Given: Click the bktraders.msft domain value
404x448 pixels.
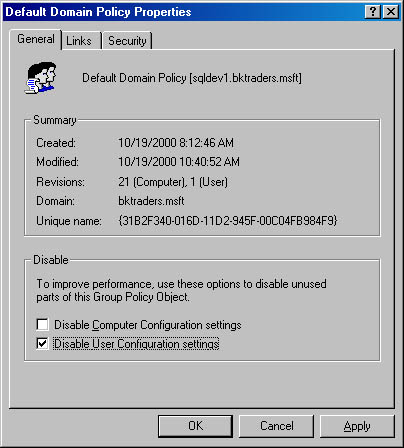Looking at the screenshot, I should [151, 201].
